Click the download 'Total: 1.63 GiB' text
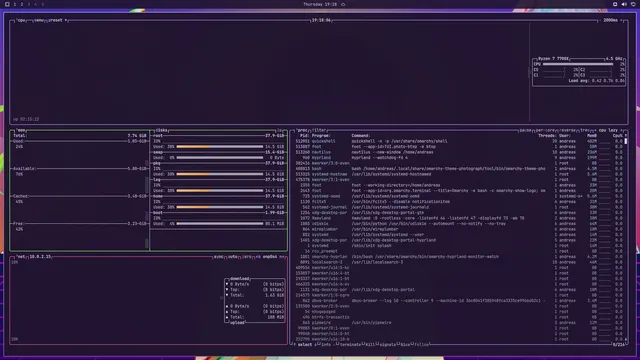 [256, 295]
